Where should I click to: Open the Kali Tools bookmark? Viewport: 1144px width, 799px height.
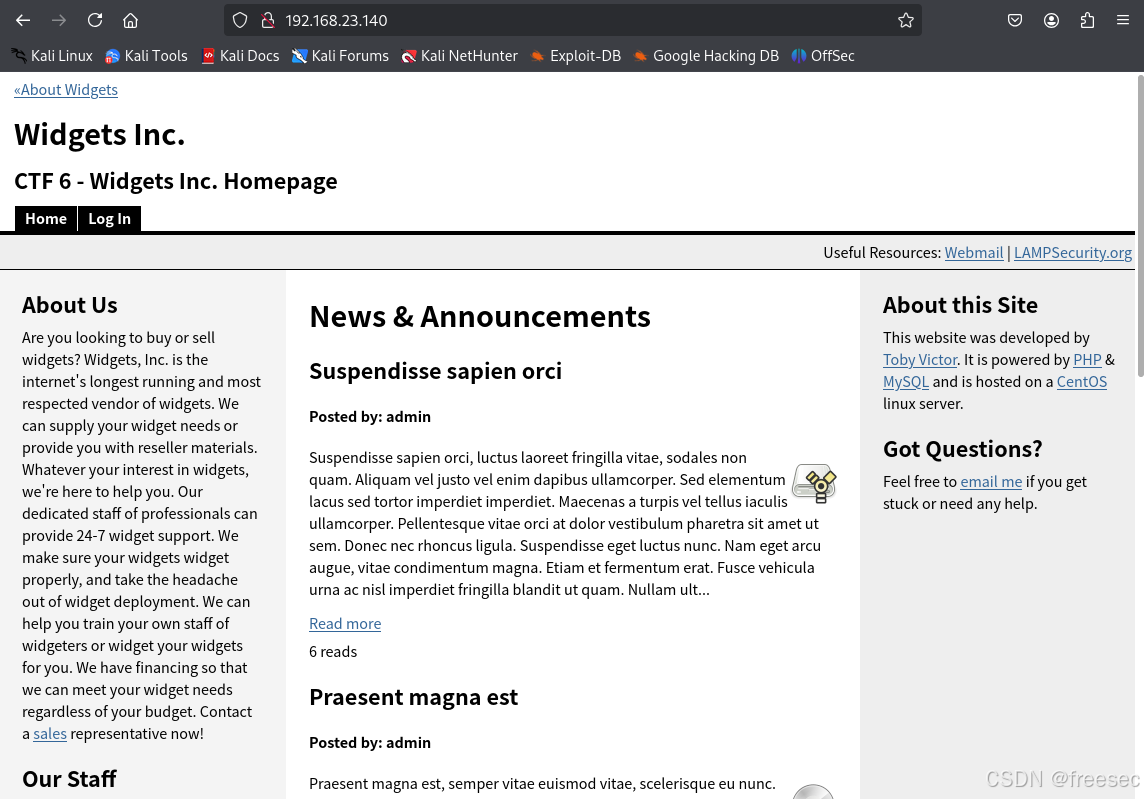coord(147,56)
